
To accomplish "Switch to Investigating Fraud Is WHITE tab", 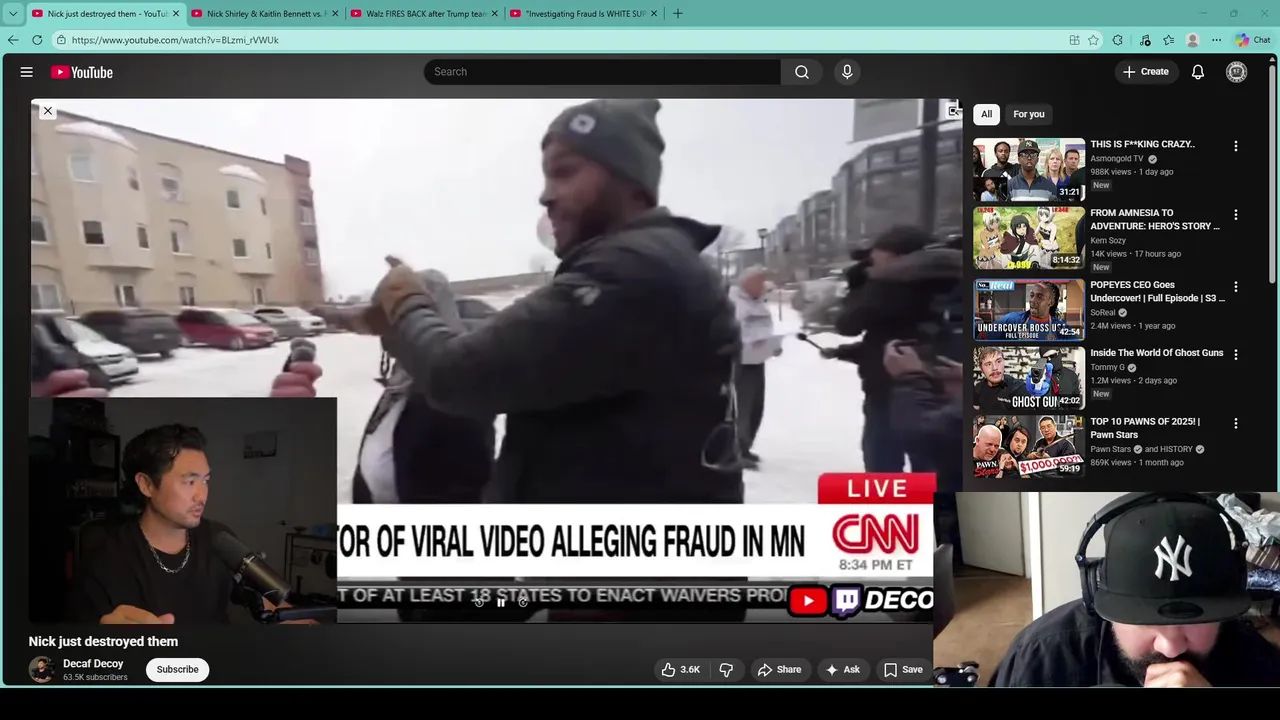I will (x=584, y=14).
